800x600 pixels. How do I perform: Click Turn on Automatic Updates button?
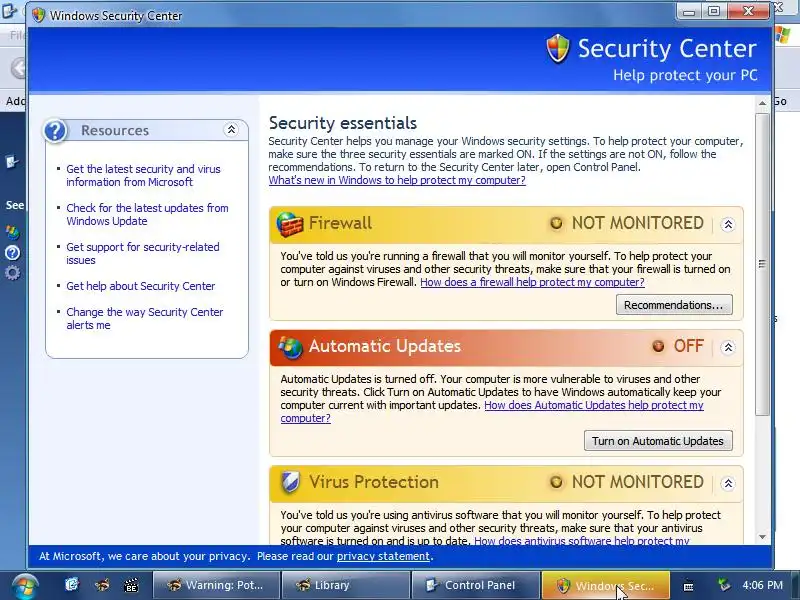tap(658, 441)
